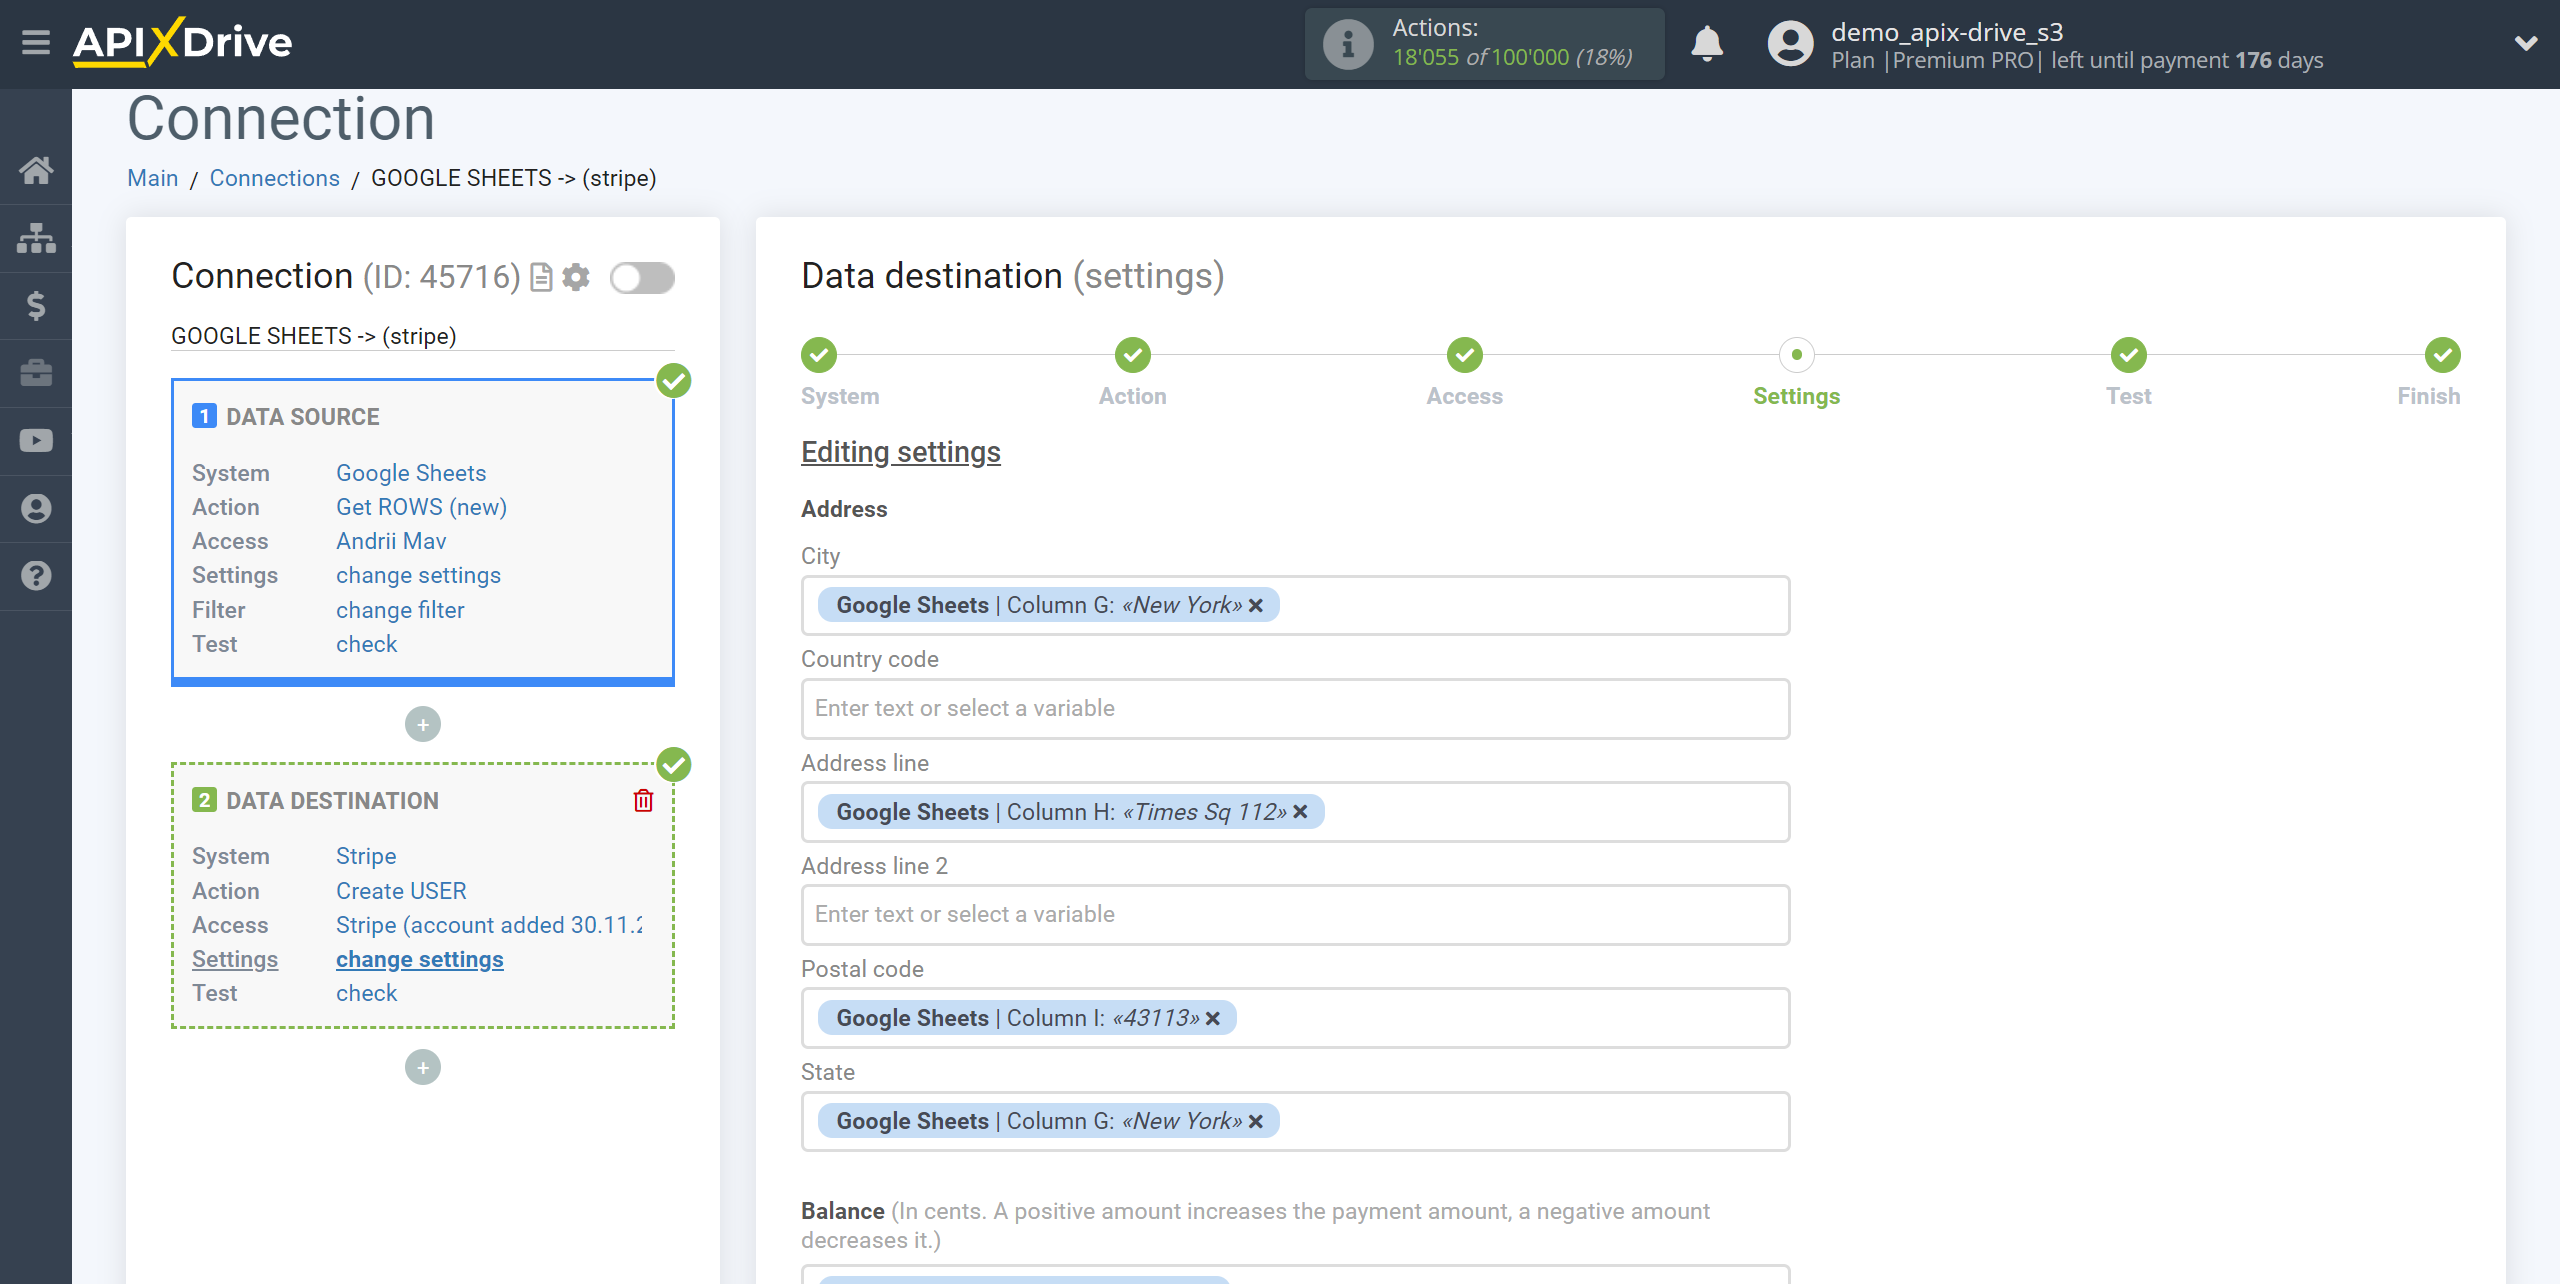Open the home sidebar icon
The image size is (2560, 1284).
point(36,170)
